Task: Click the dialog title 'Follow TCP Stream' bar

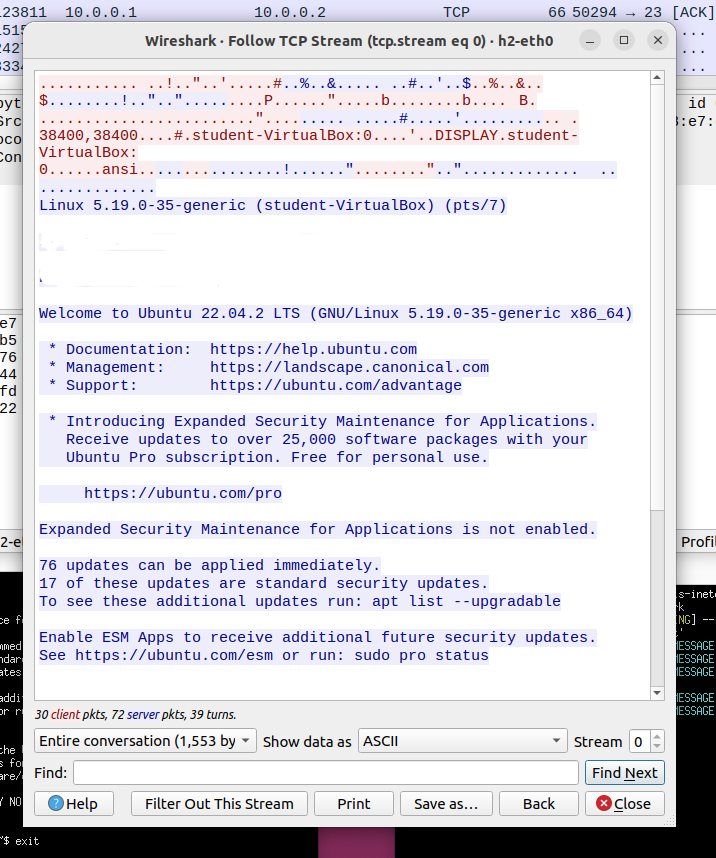Action: click(x=349, y=41)
